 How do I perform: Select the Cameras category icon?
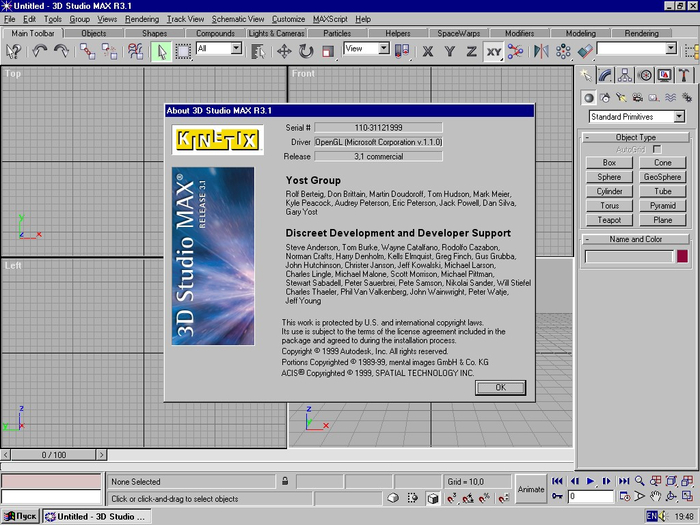(637, 97)
